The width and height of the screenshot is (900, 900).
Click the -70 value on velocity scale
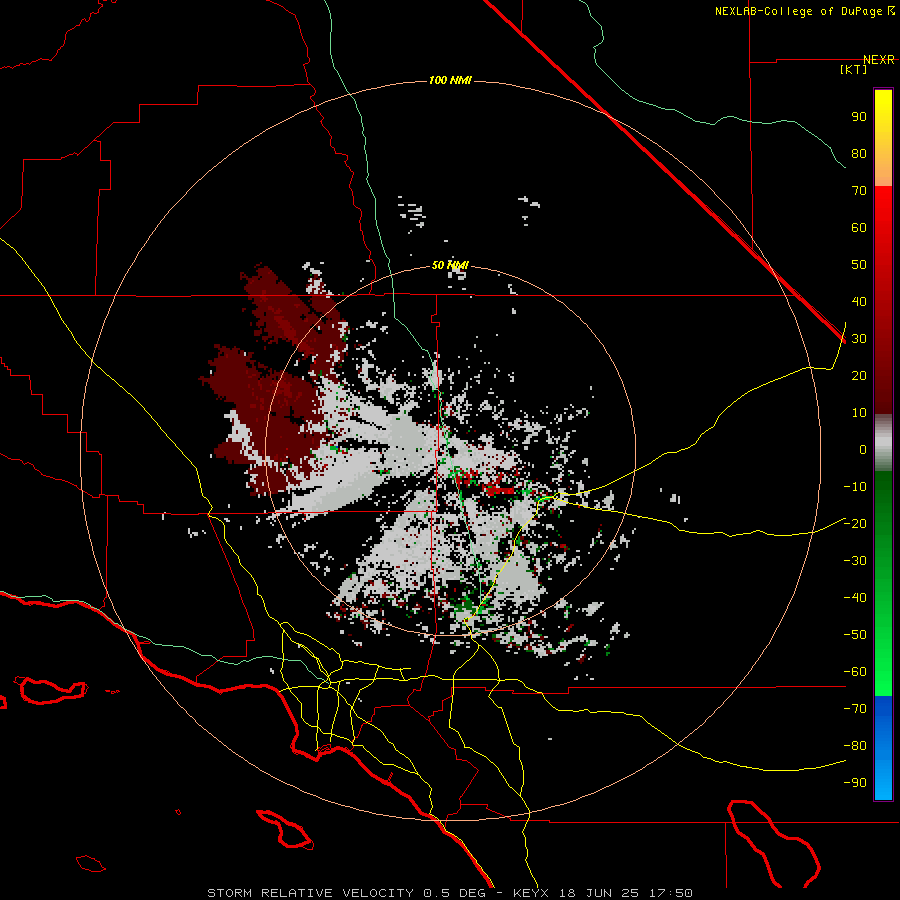pos(855,709)
